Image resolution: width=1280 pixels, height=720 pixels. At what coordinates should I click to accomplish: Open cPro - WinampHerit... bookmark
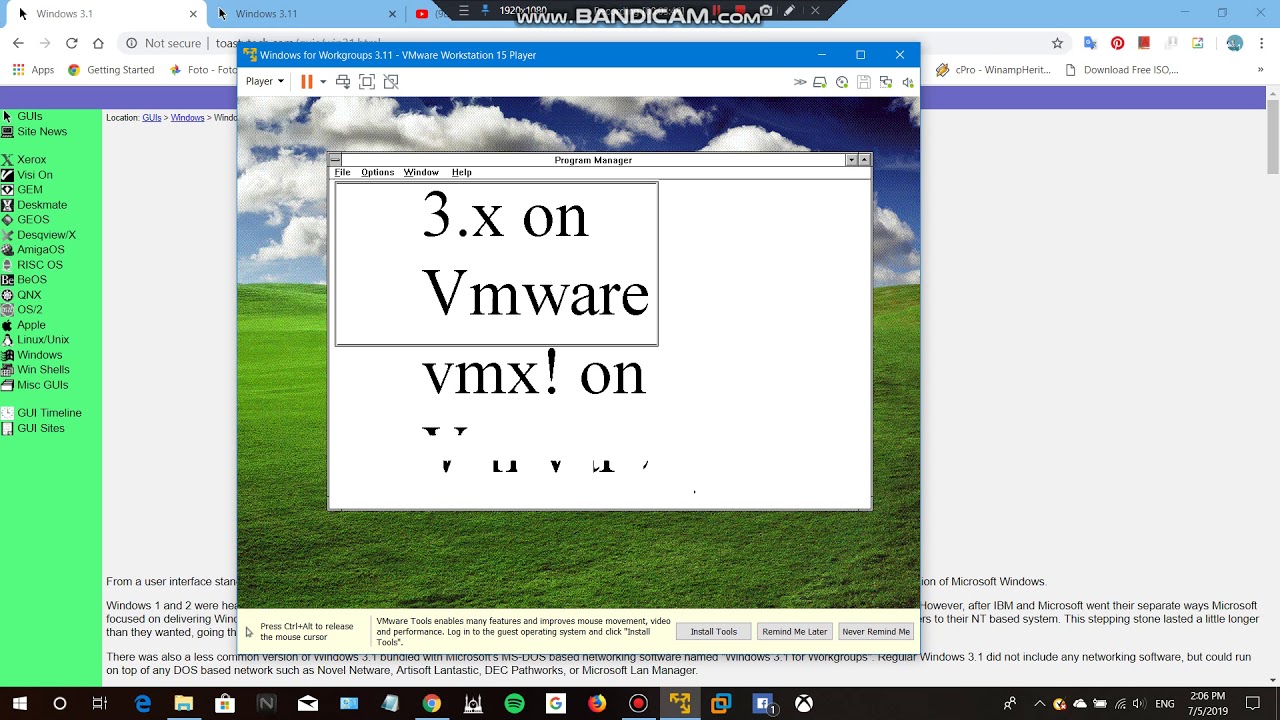(x=993, y=70)
